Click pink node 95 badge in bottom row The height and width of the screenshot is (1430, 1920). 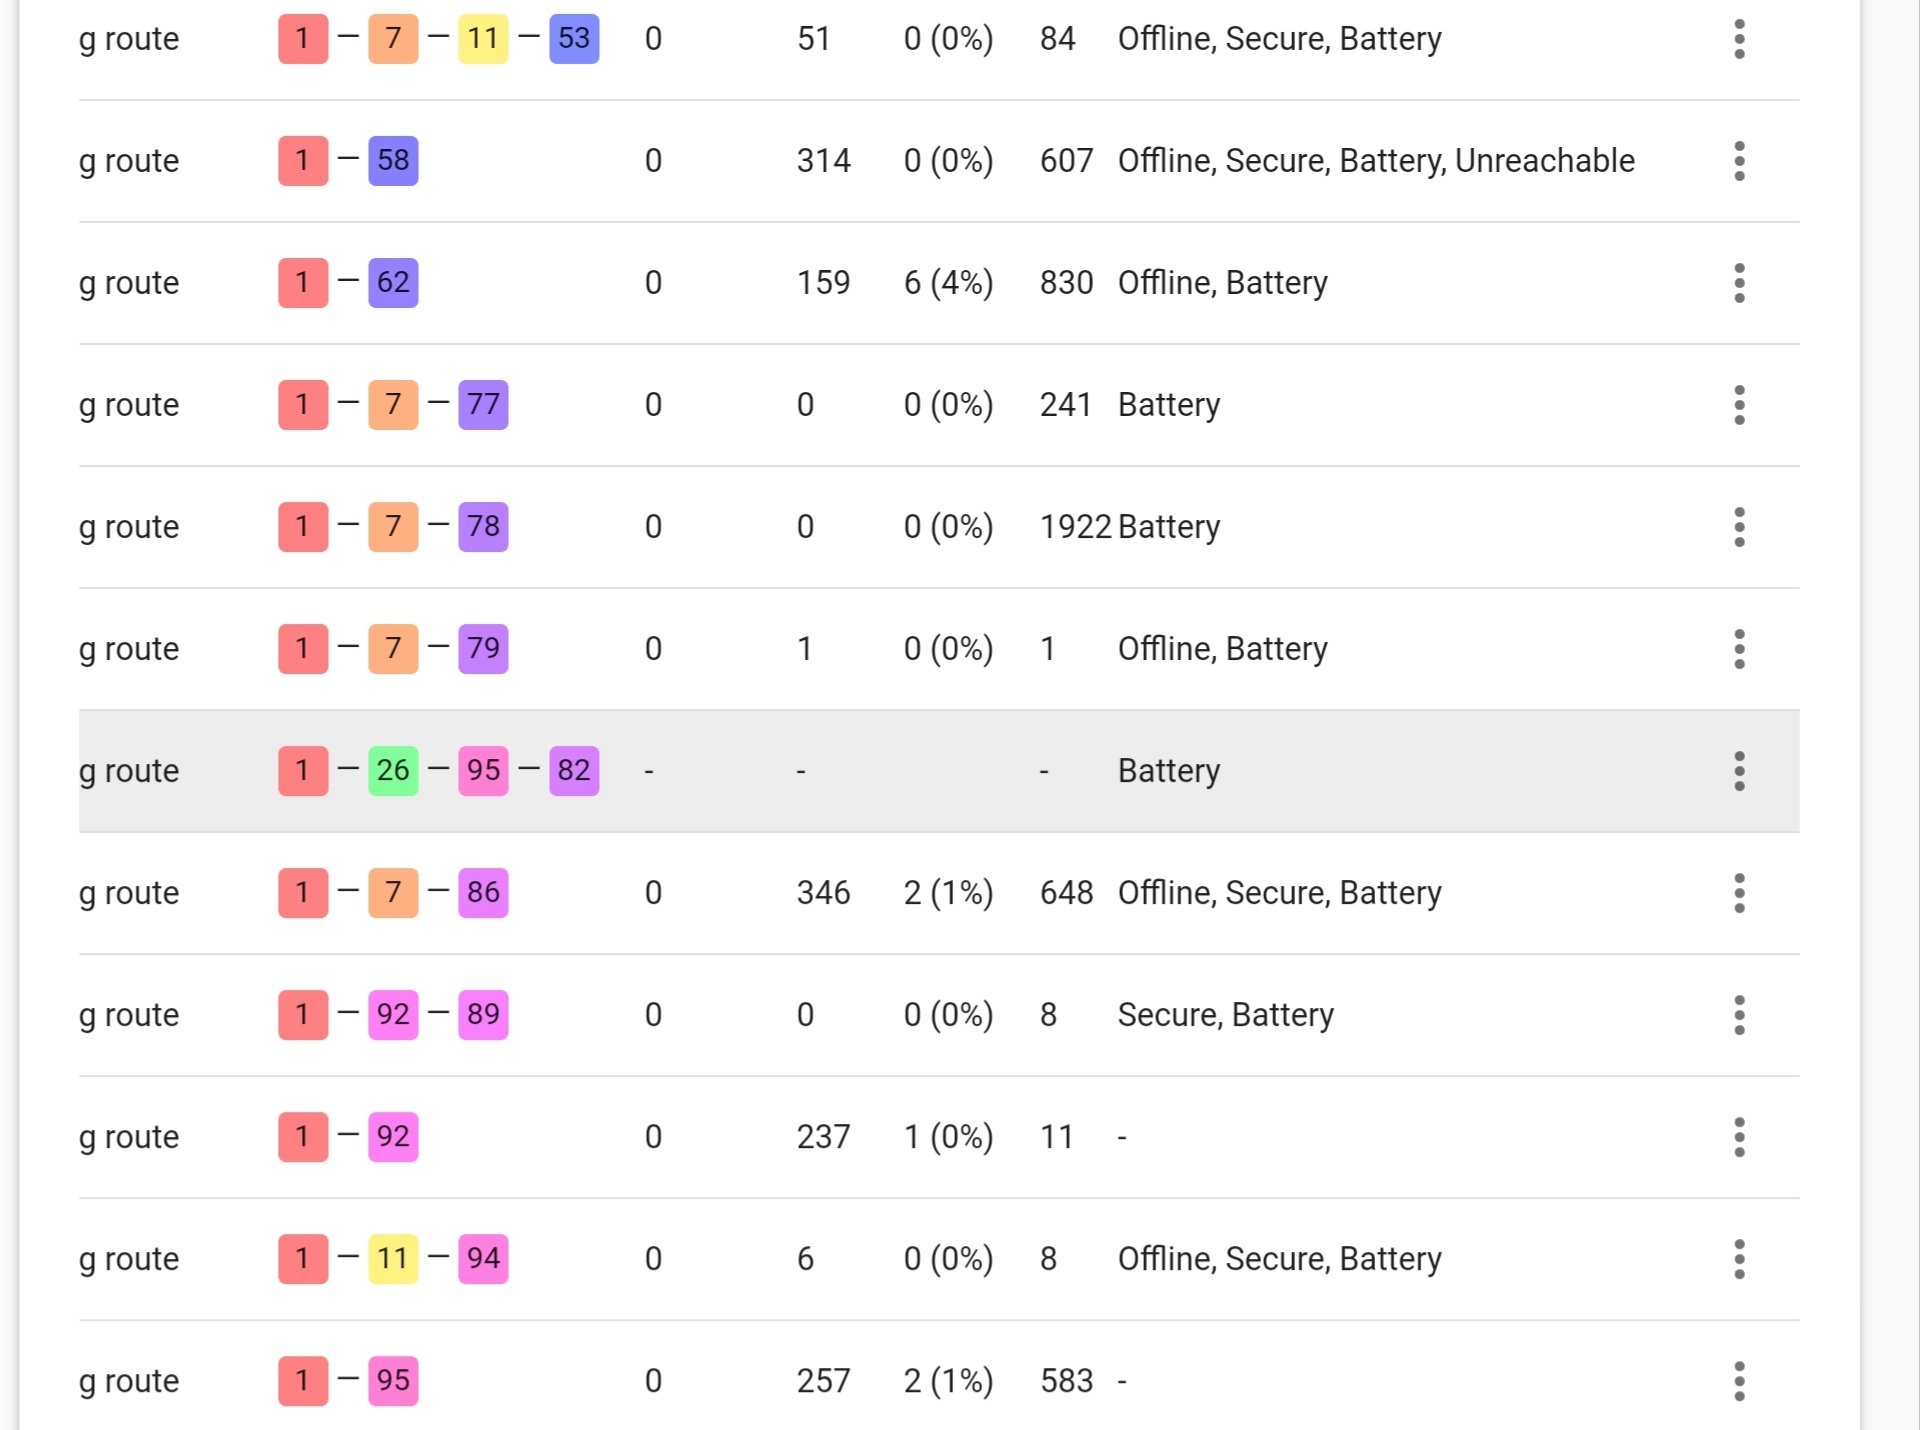[x=393, y=1381]
